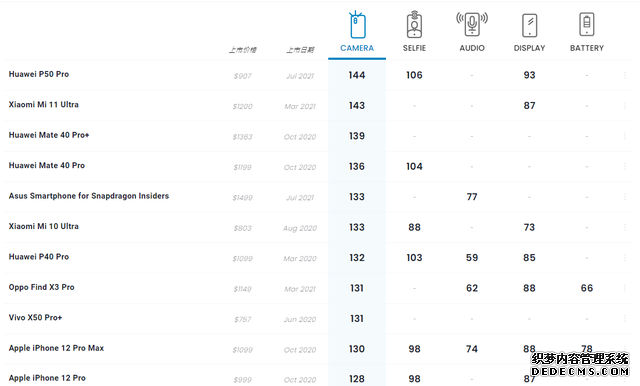Select the BATTERY category icon

587,24
